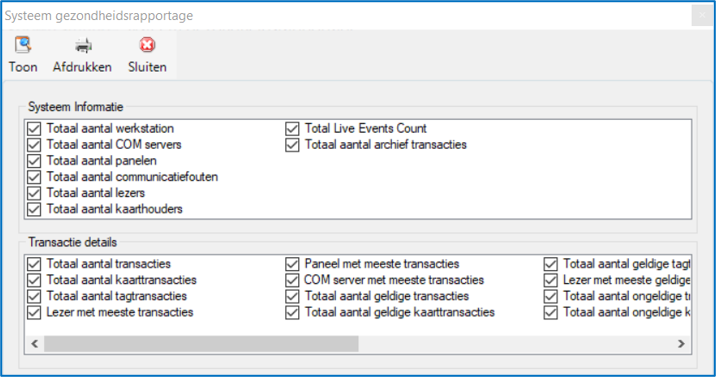This screenshot has height=377, width=716.
Task: Uncheck Totaal aantal kaarthouders
Action: click(x=34, y=209)
